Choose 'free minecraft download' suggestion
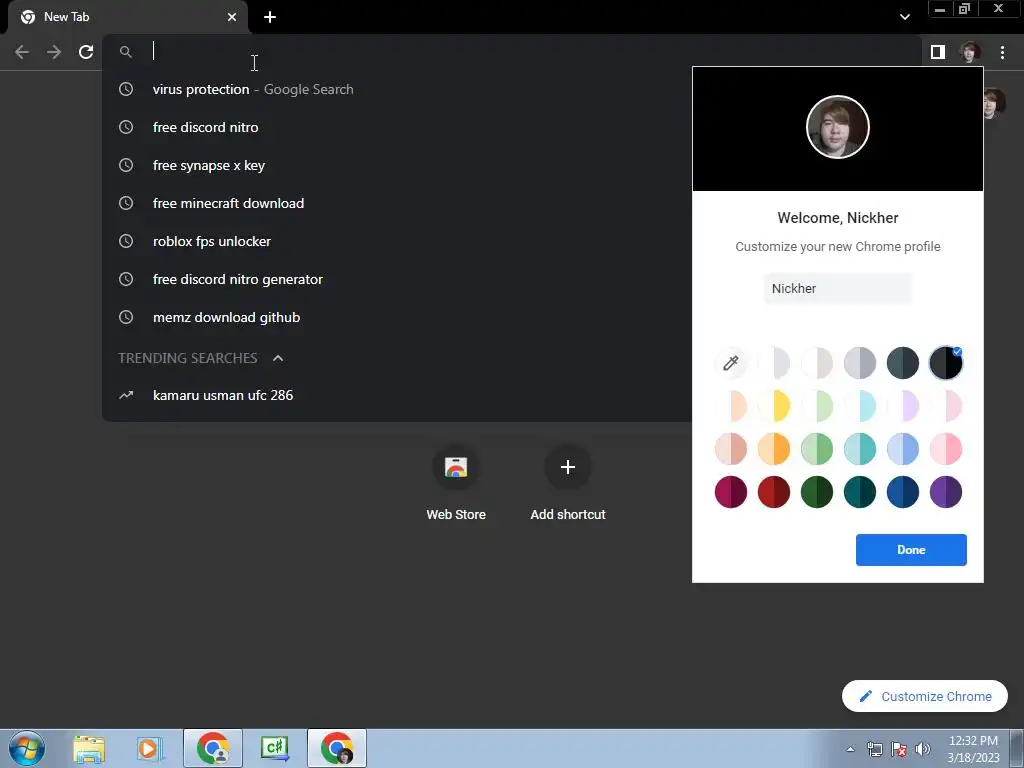Image resolution: width=1024 pixels, height=768 pixels. pyautogui.click(x=397, y=203)
